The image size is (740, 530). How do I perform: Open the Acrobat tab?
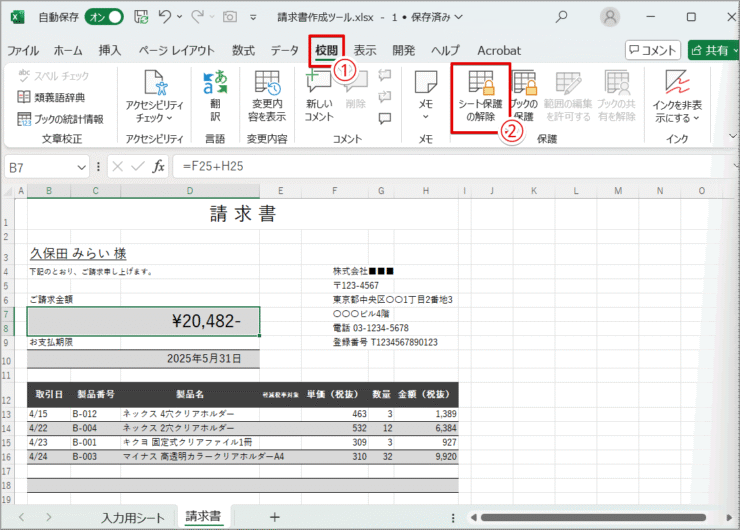[499, 50]
